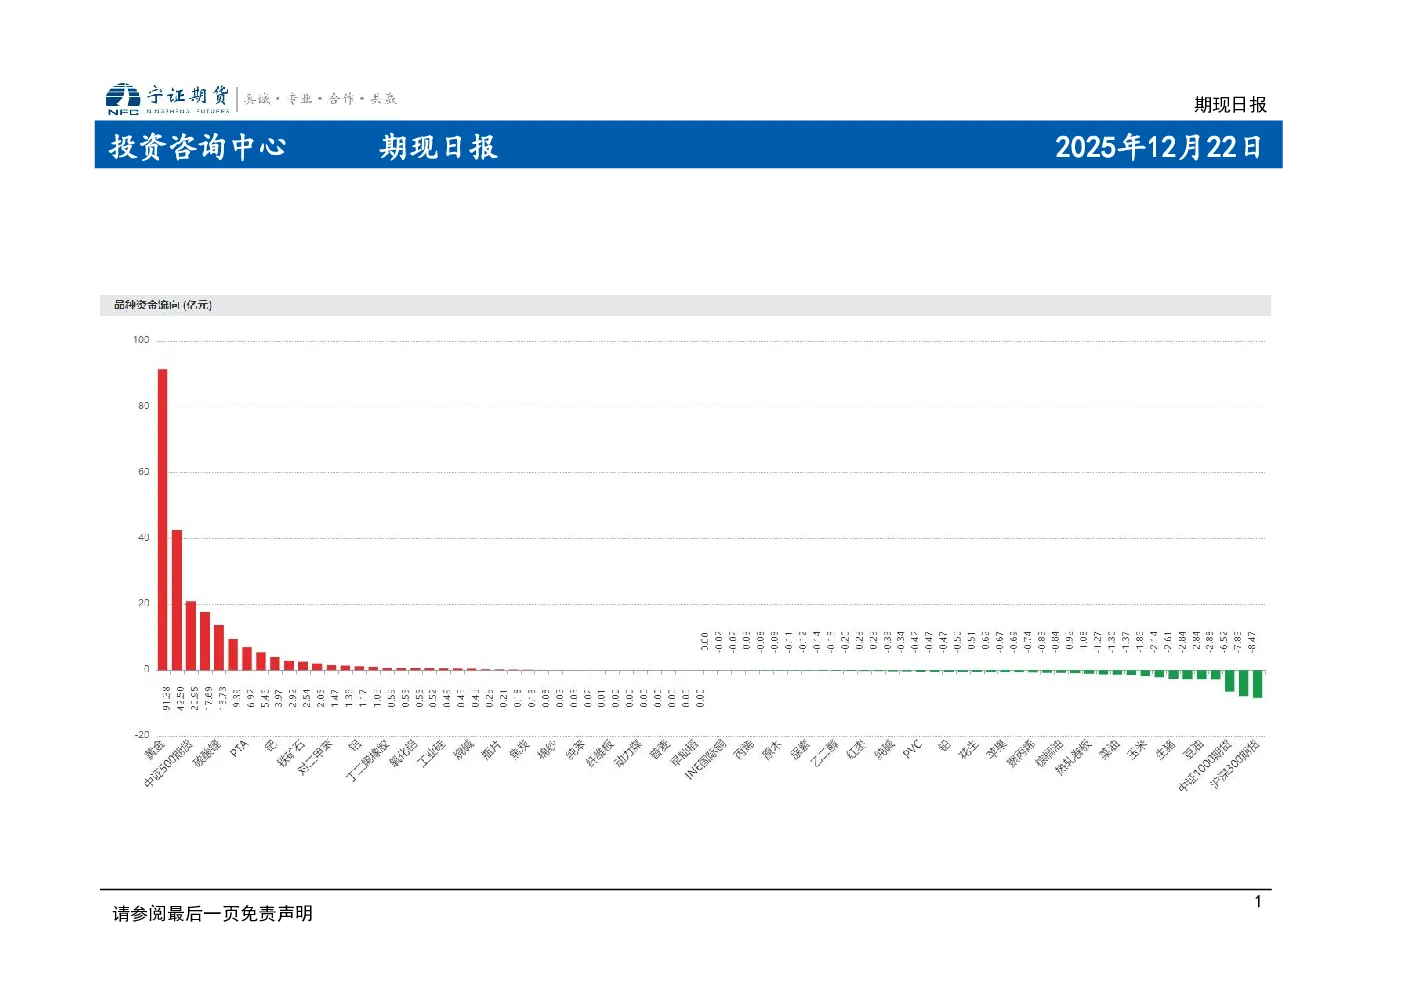Click the 聚丙烯 axis label
This screenshot has height=993, width=1403.
pos(1019,754)
